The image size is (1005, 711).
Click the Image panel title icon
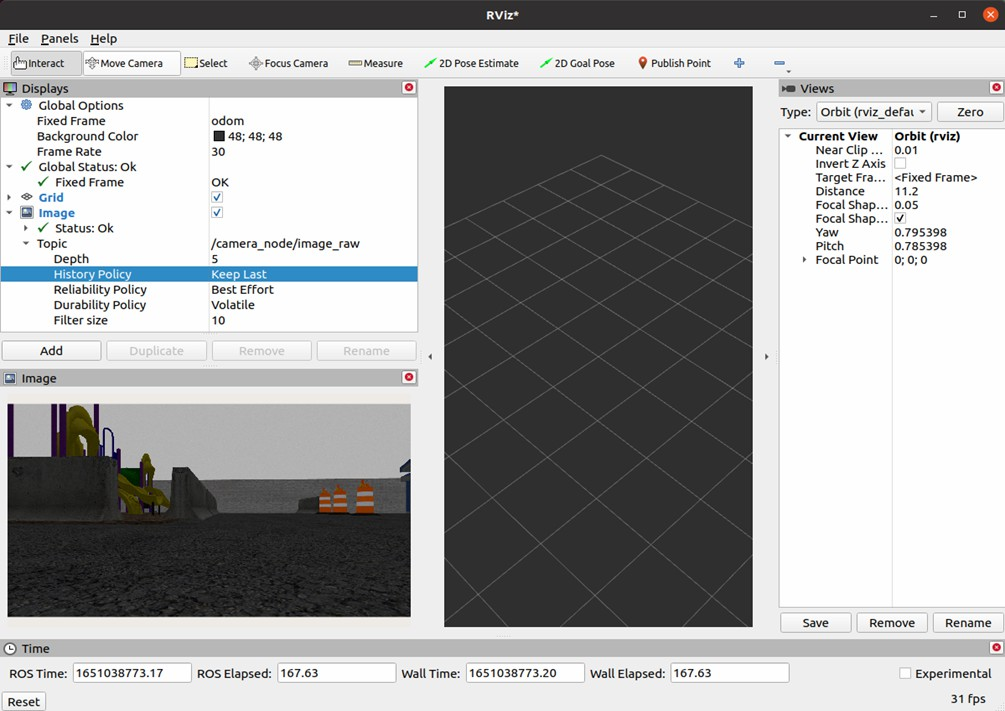(x=10, y=378)
